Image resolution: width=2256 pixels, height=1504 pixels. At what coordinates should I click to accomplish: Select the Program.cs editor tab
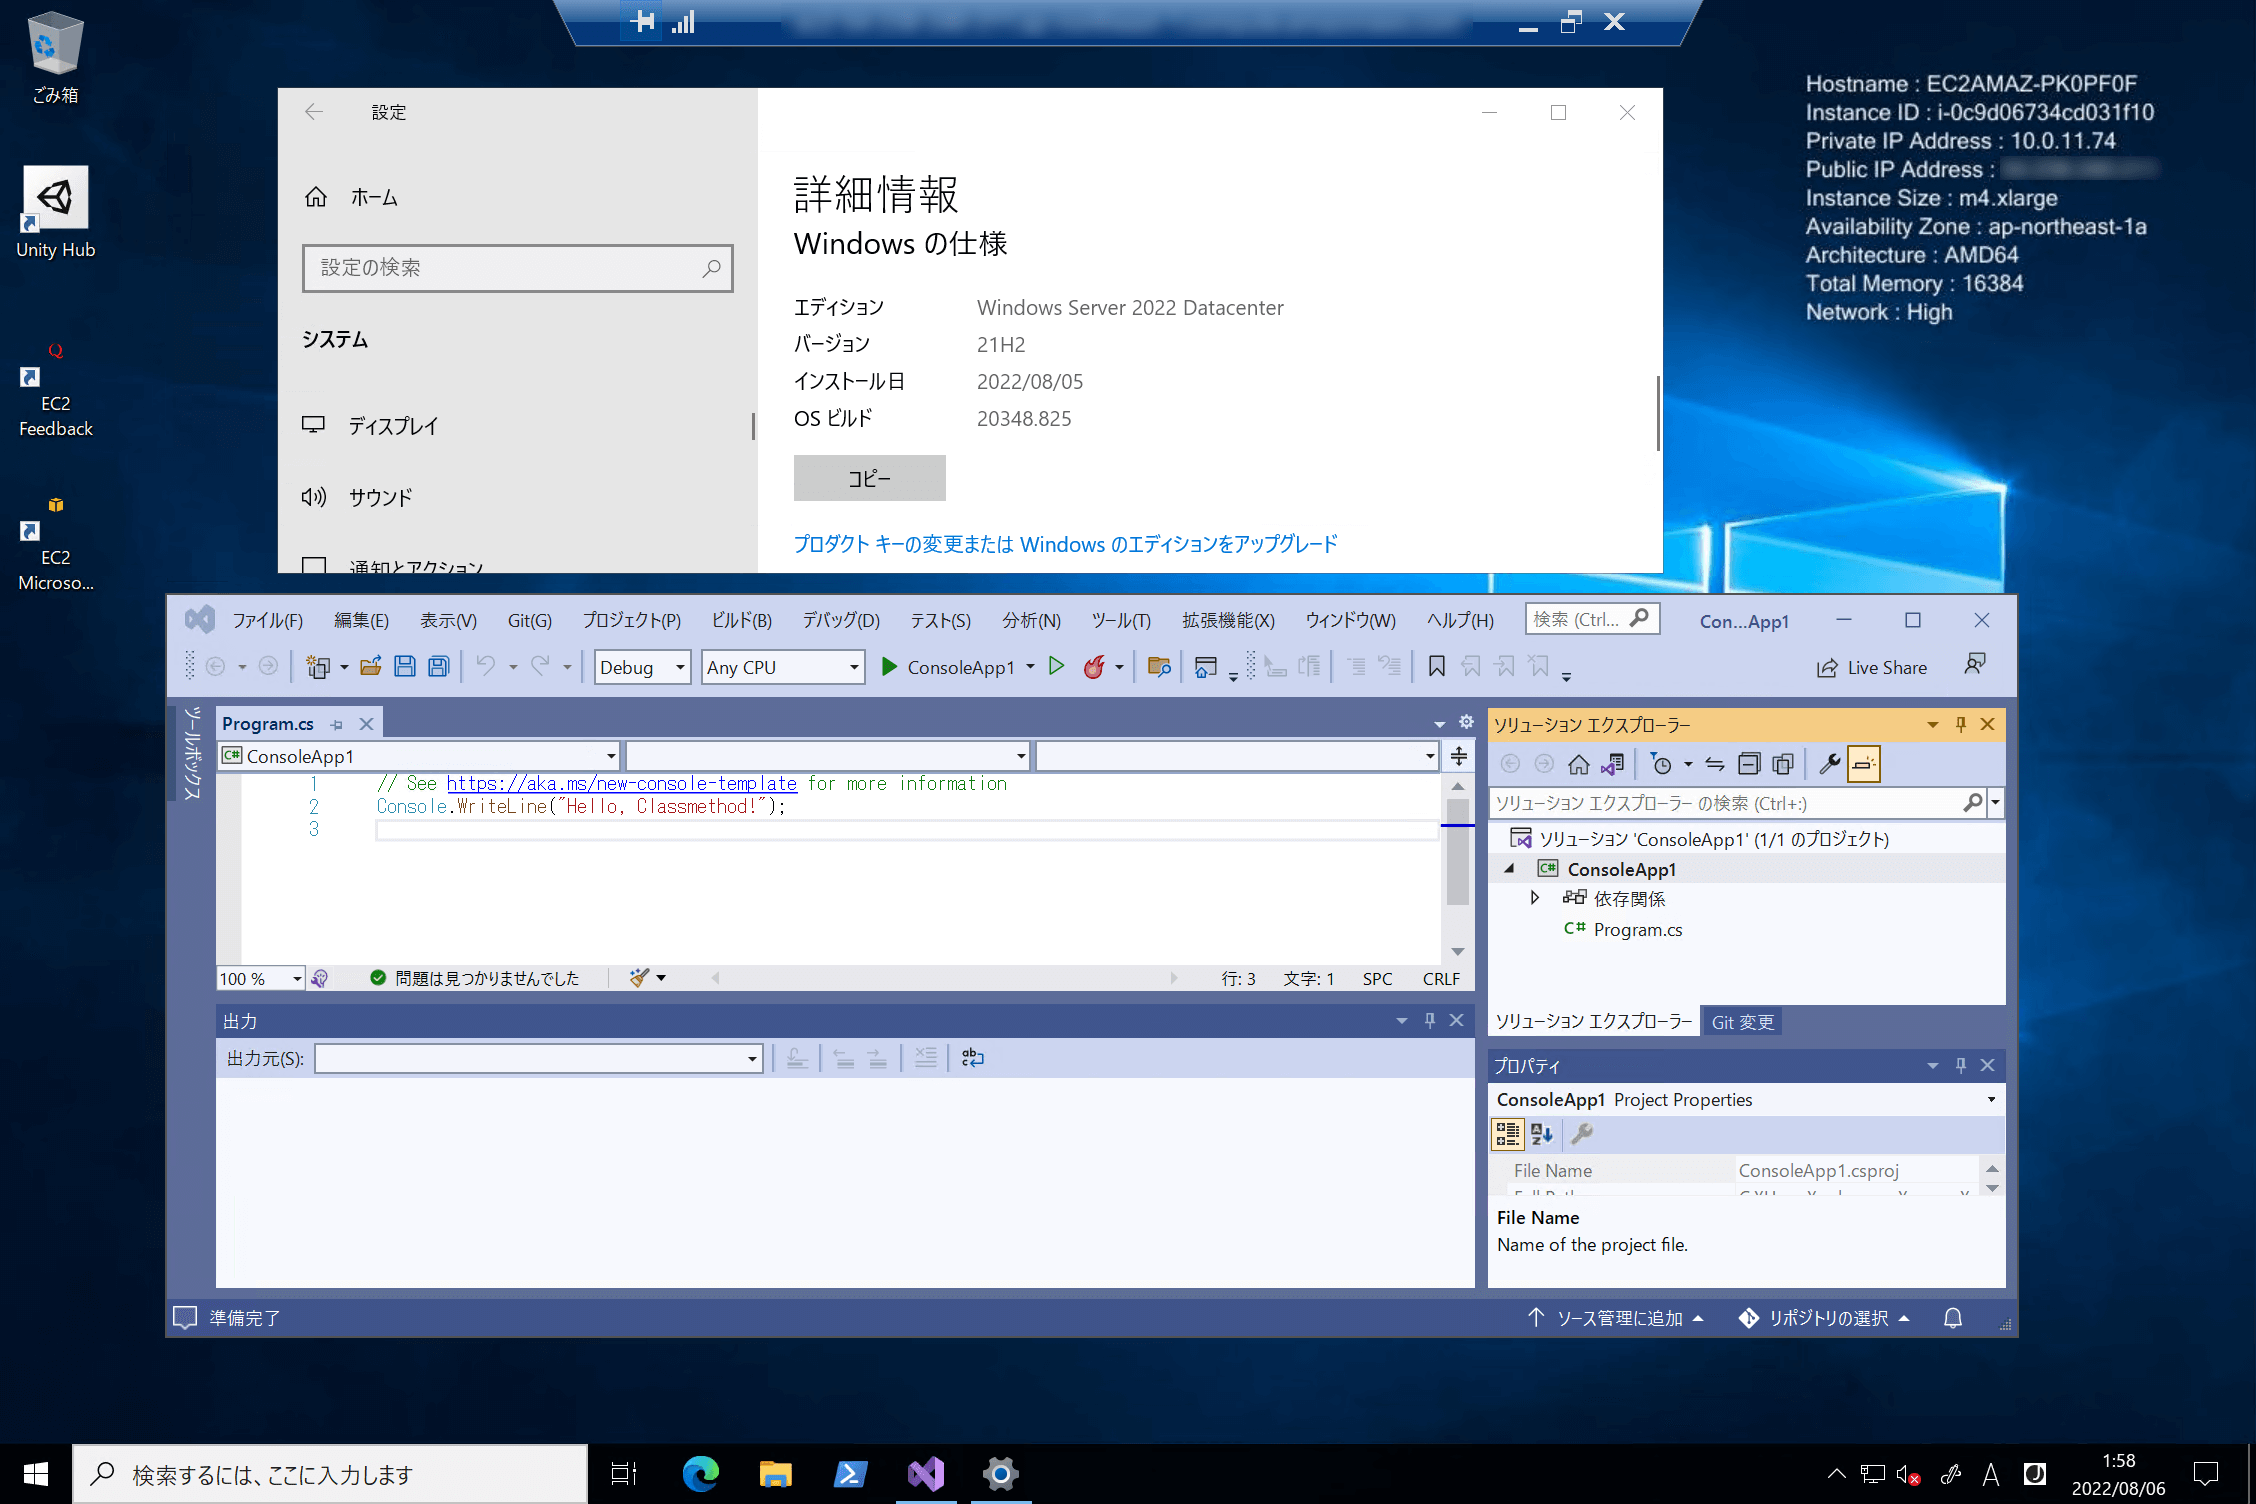coord(268,724)
